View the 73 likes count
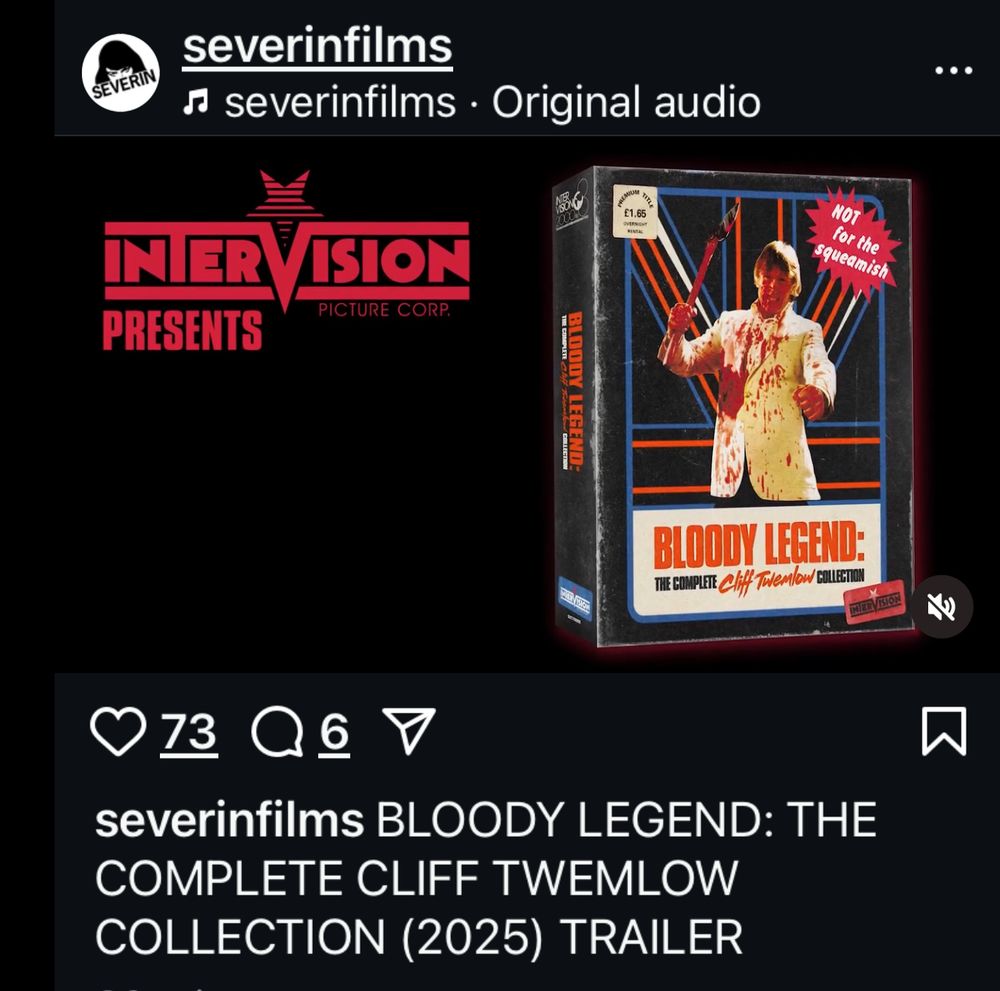Viewport: 1000px width, 991px height. pos(189,732)
